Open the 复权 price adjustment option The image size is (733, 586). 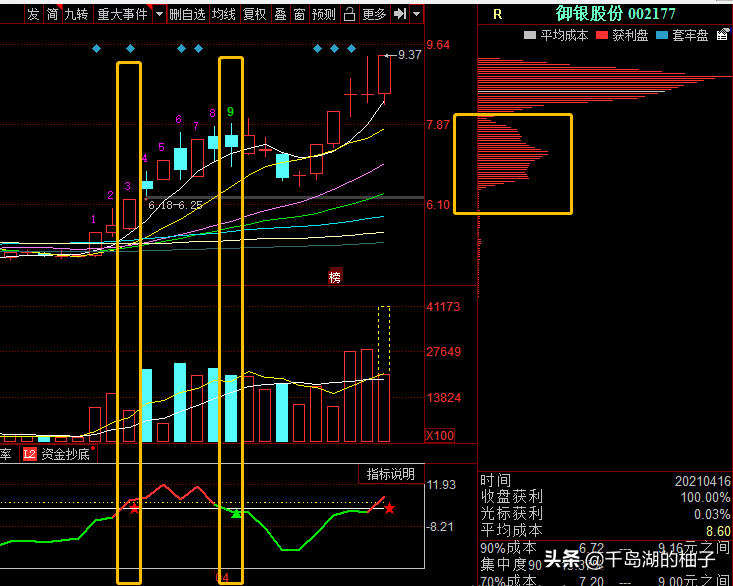click(x=255, y=14)
